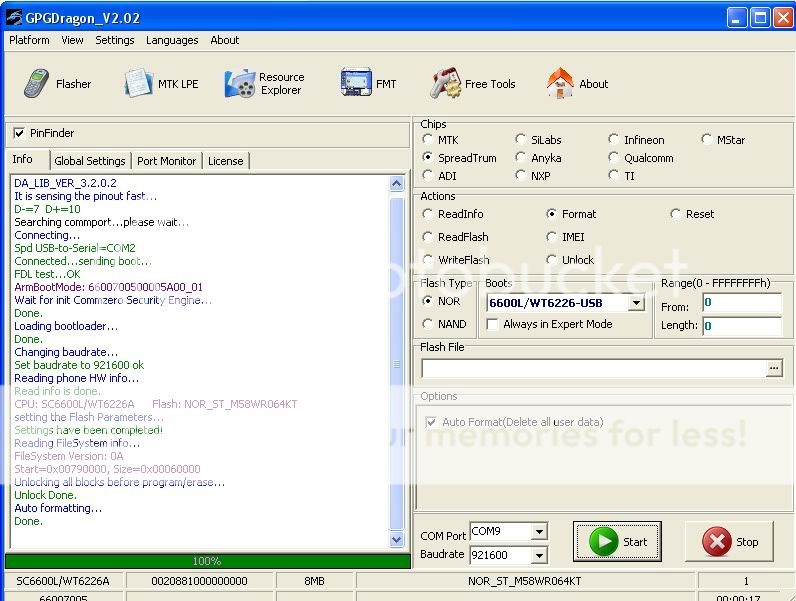Click log line 'Spd USB-to-Serial=COM2'

click(75, 248)
